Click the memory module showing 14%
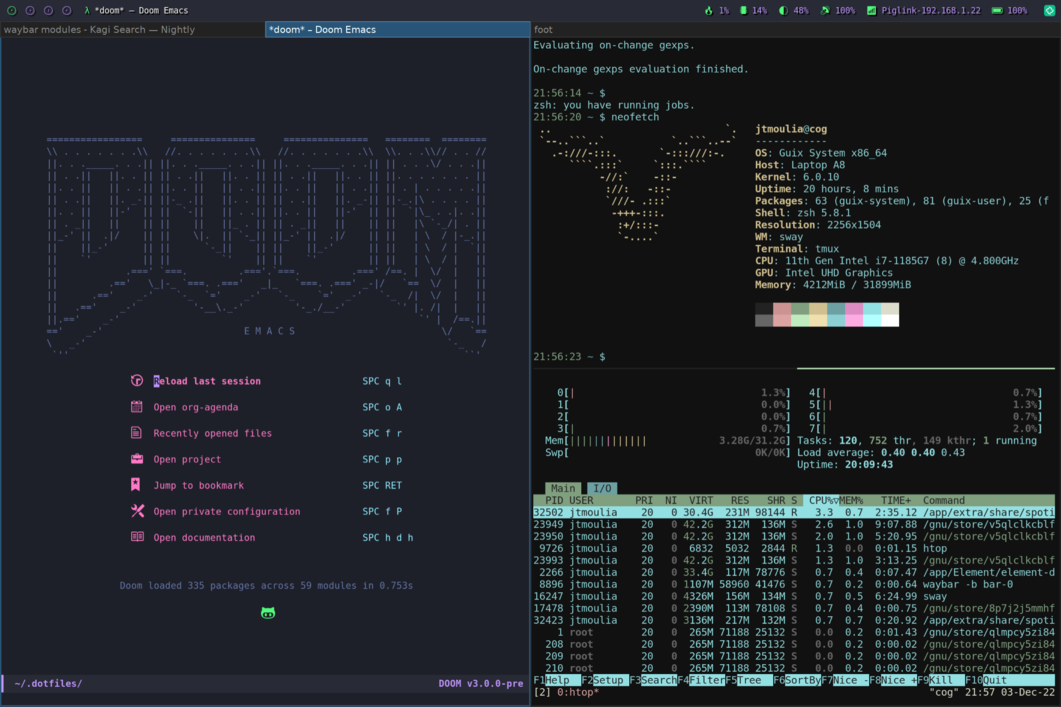Image resolution: width=1061 pixels, height=707 pixels. point(753,10)
